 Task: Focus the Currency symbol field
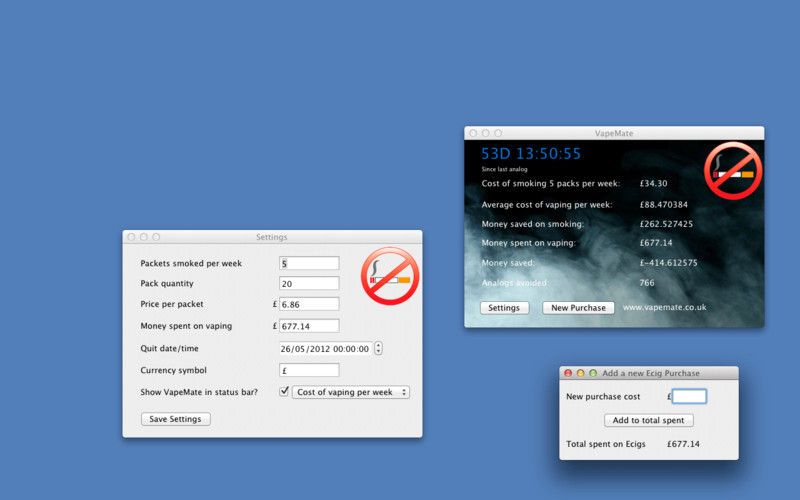[309, 370]
